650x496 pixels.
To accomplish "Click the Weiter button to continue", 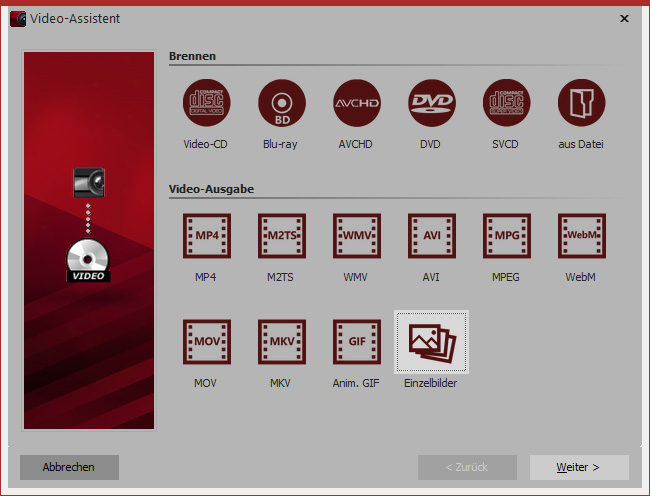I will [x=579, y=467].
